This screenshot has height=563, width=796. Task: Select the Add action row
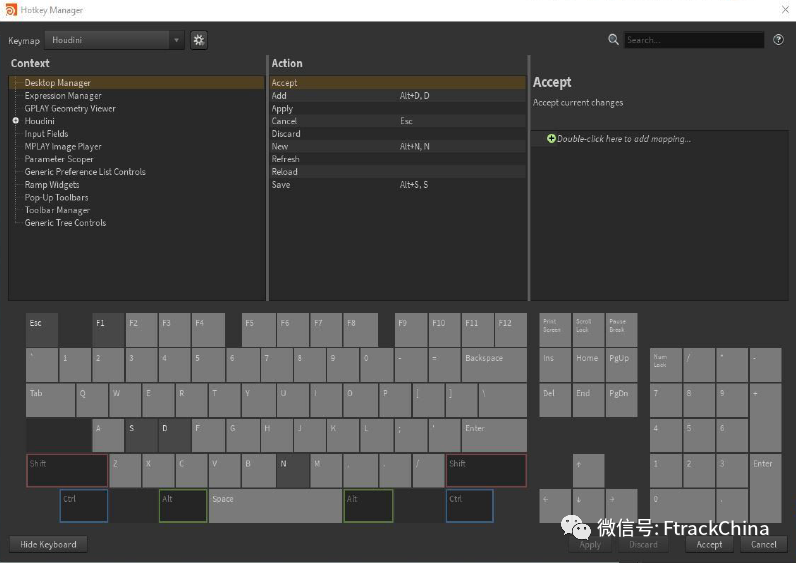click(x=398, y=95)
